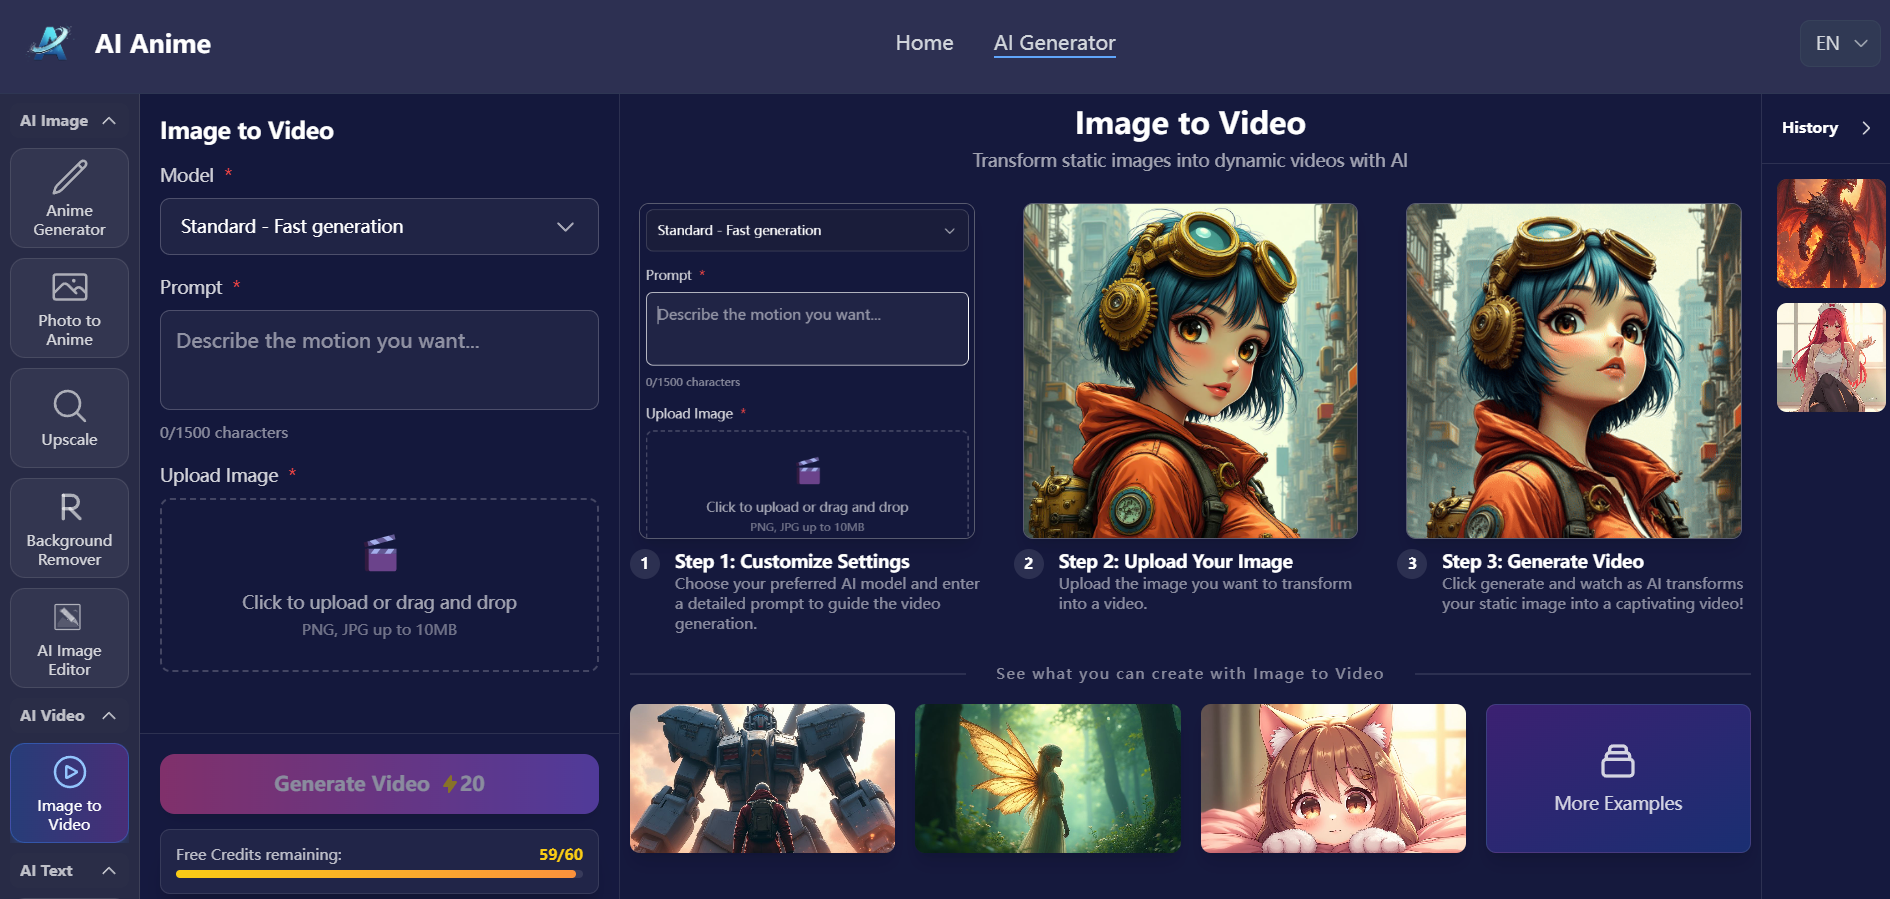Open More Examples gallery
This screenshot has height=899, width=1890.
pos(1617,778)
